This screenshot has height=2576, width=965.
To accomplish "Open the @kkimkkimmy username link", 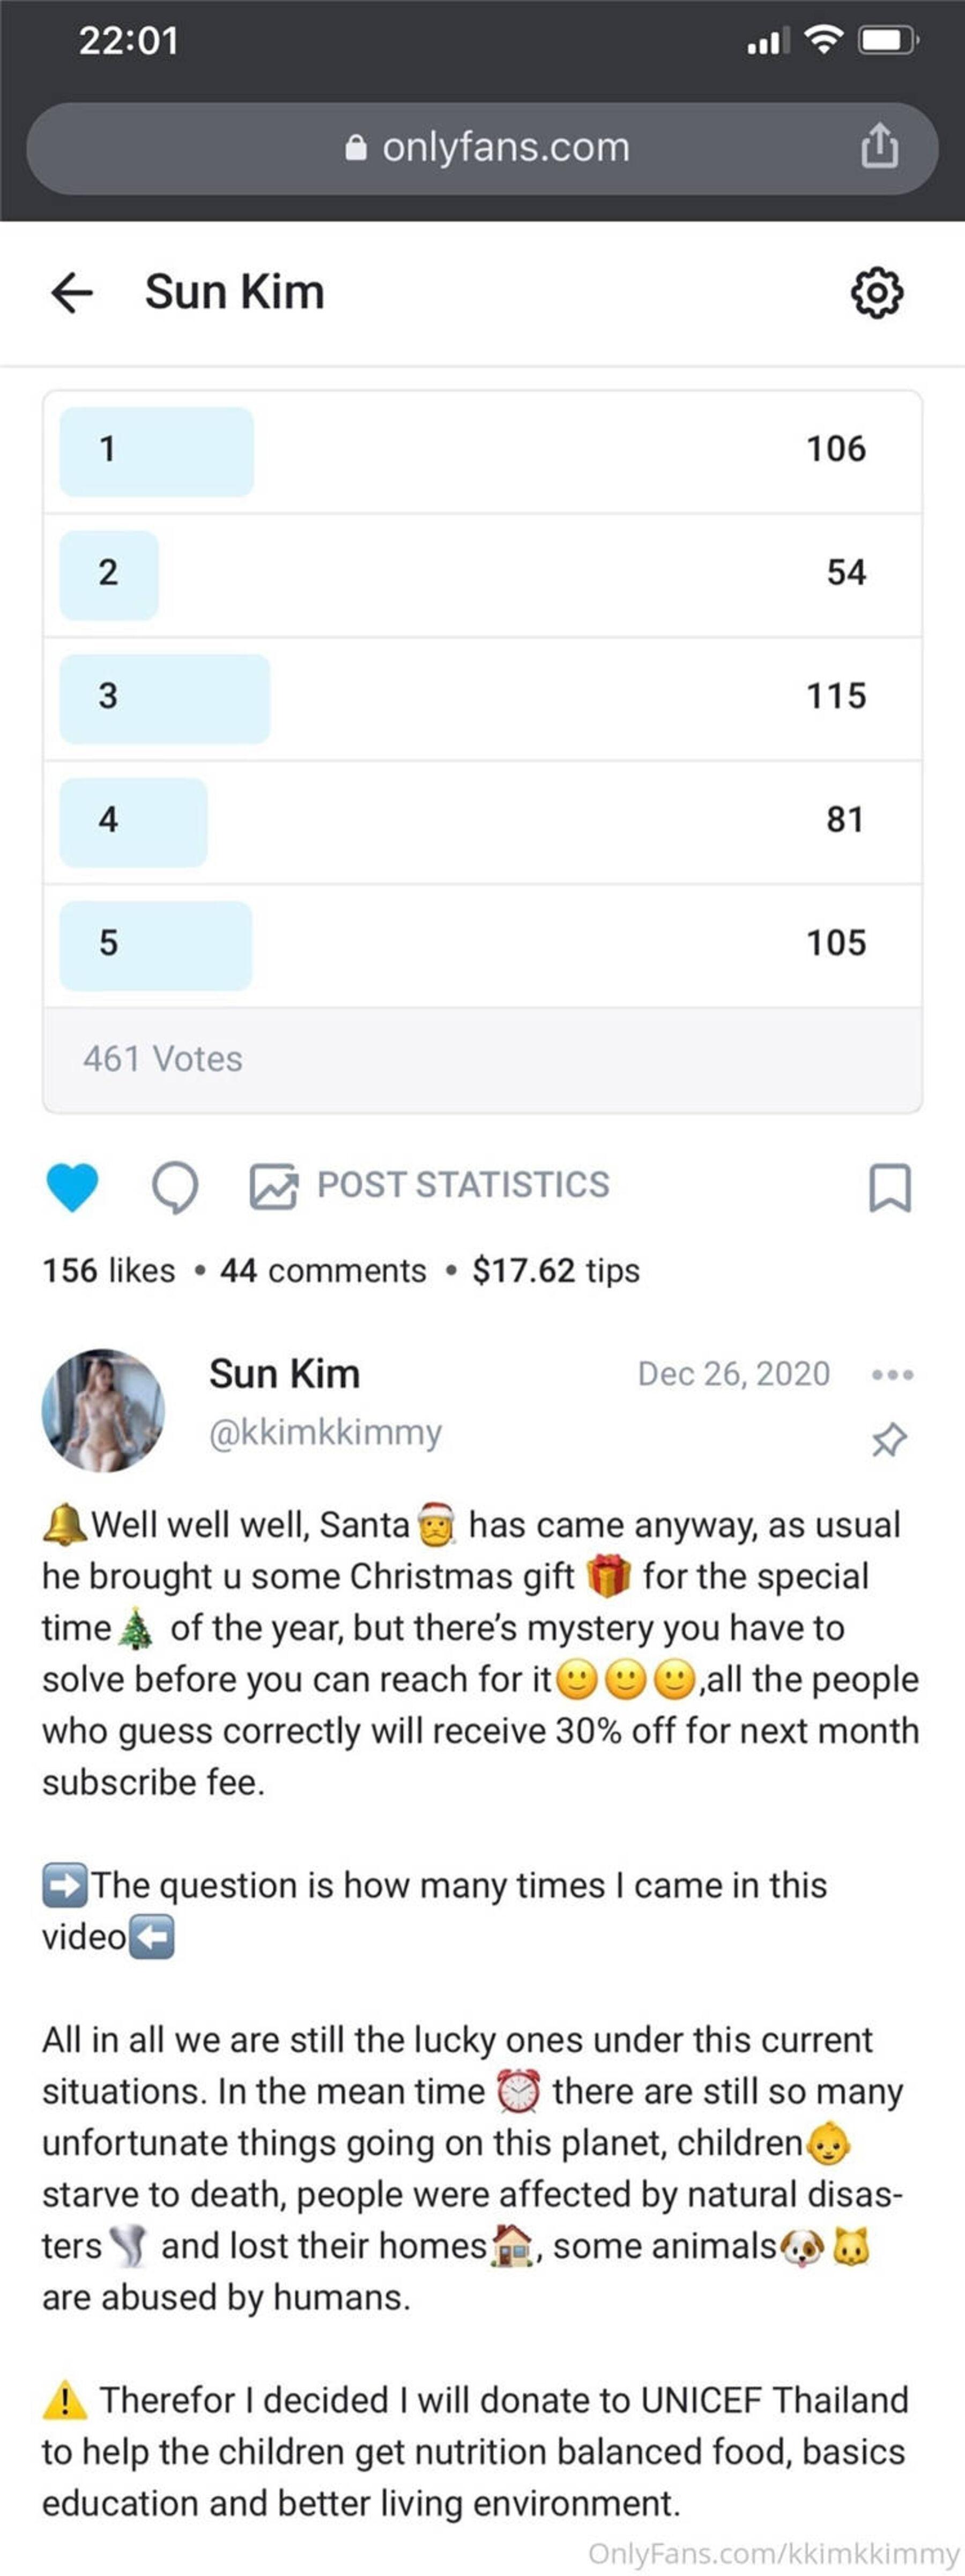I will (x=325, y=1432).
